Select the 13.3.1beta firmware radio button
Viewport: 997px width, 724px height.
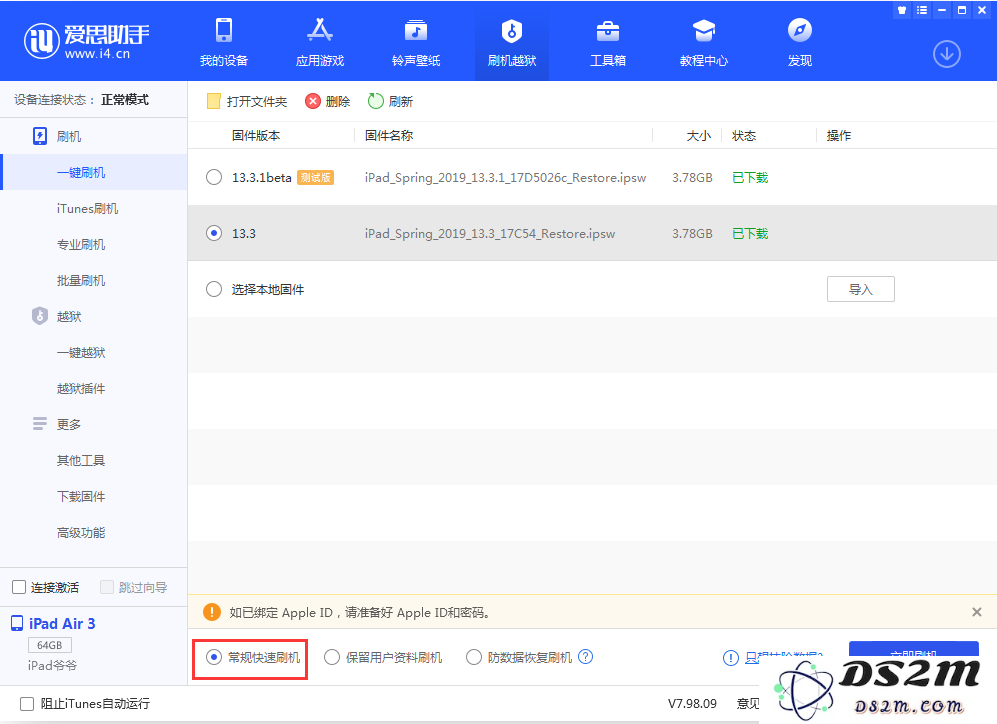point(214,177)
